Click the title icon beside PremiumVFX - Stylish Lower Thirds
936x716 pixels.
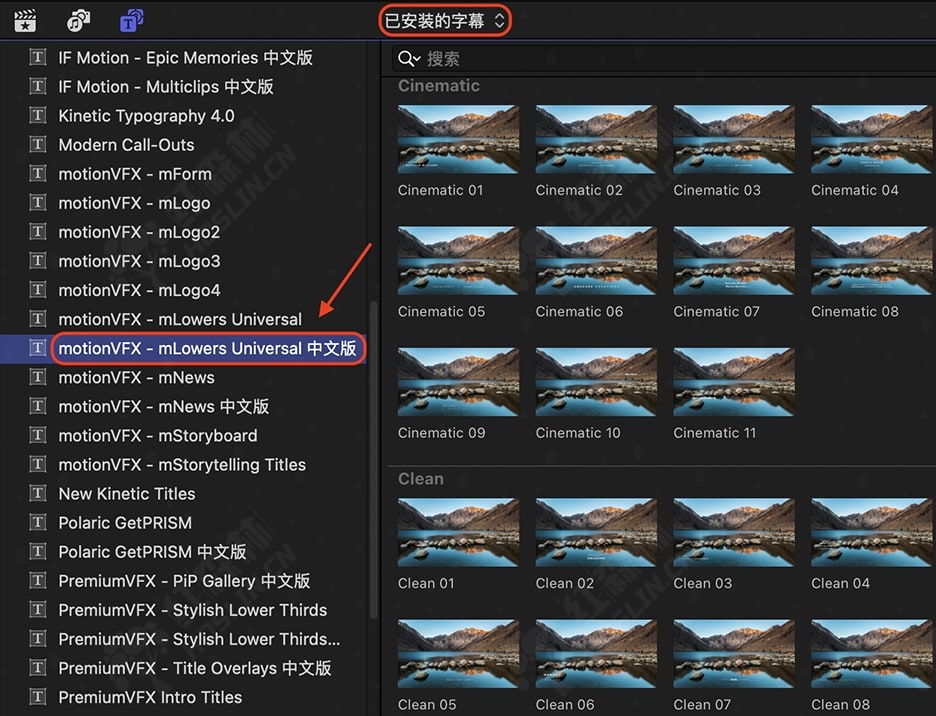(38, 610)
